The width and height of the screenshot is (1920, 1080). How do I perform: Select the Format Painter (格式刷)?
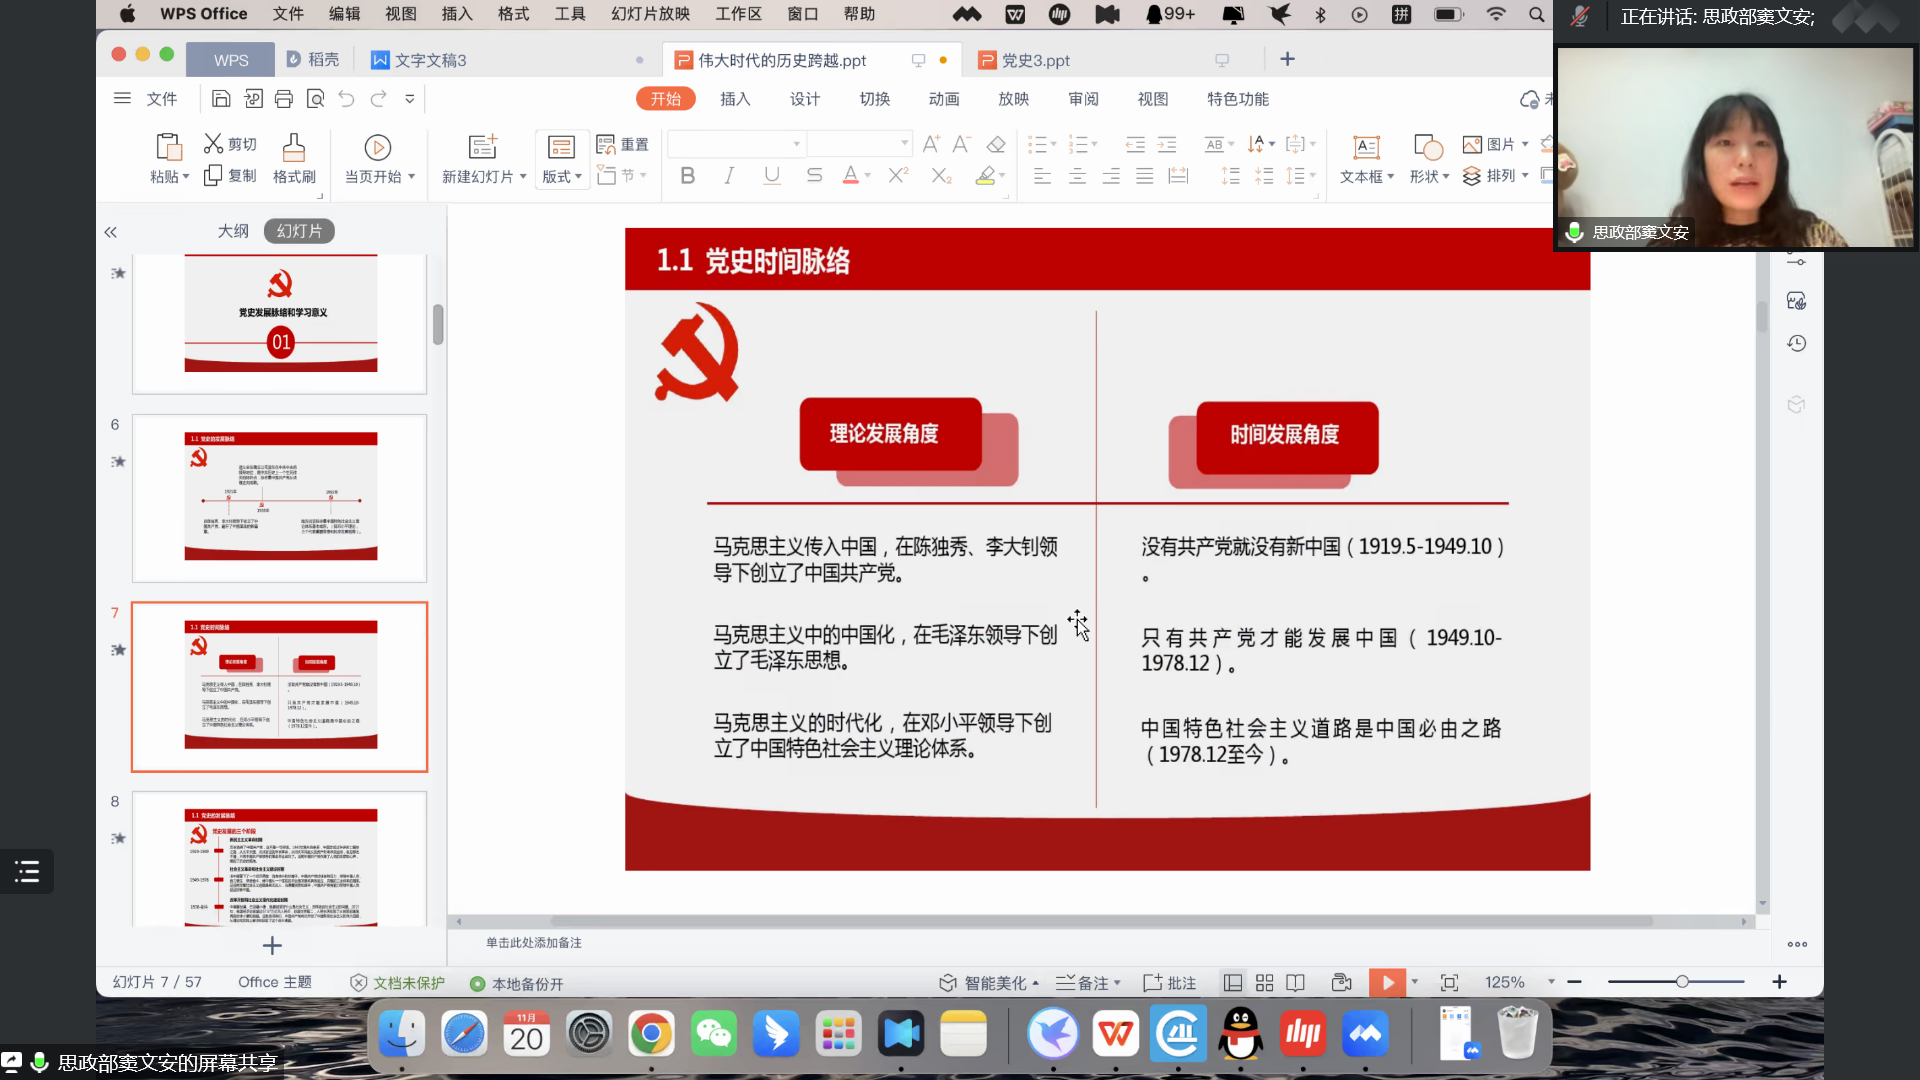294,159
